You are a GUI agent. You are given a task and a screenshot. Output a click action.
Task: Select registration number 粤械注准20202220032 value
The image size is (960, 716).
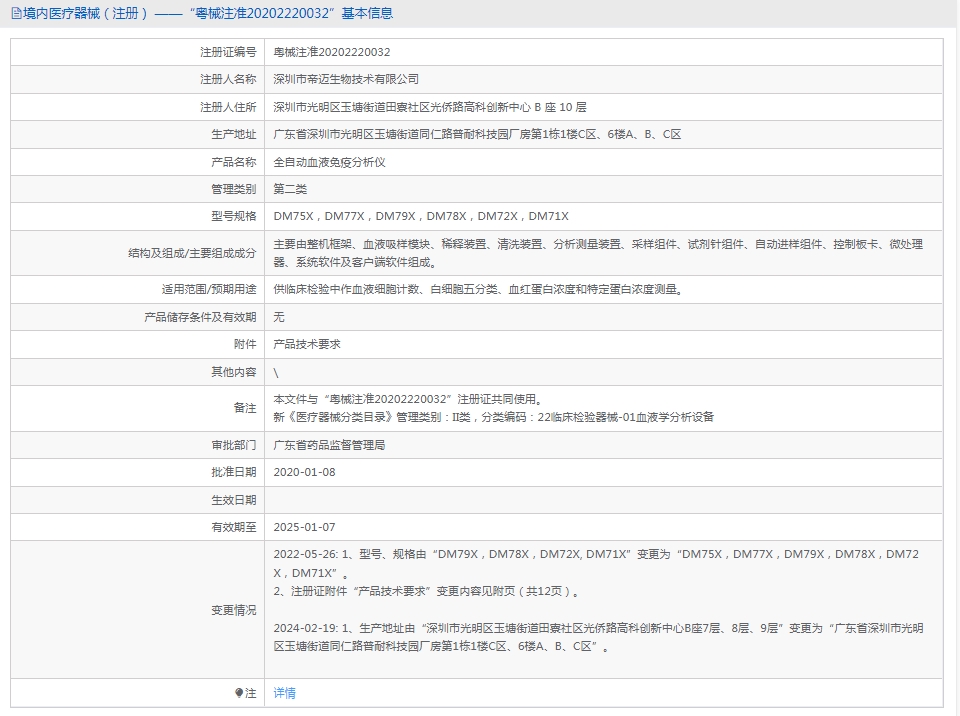point(331,52)
